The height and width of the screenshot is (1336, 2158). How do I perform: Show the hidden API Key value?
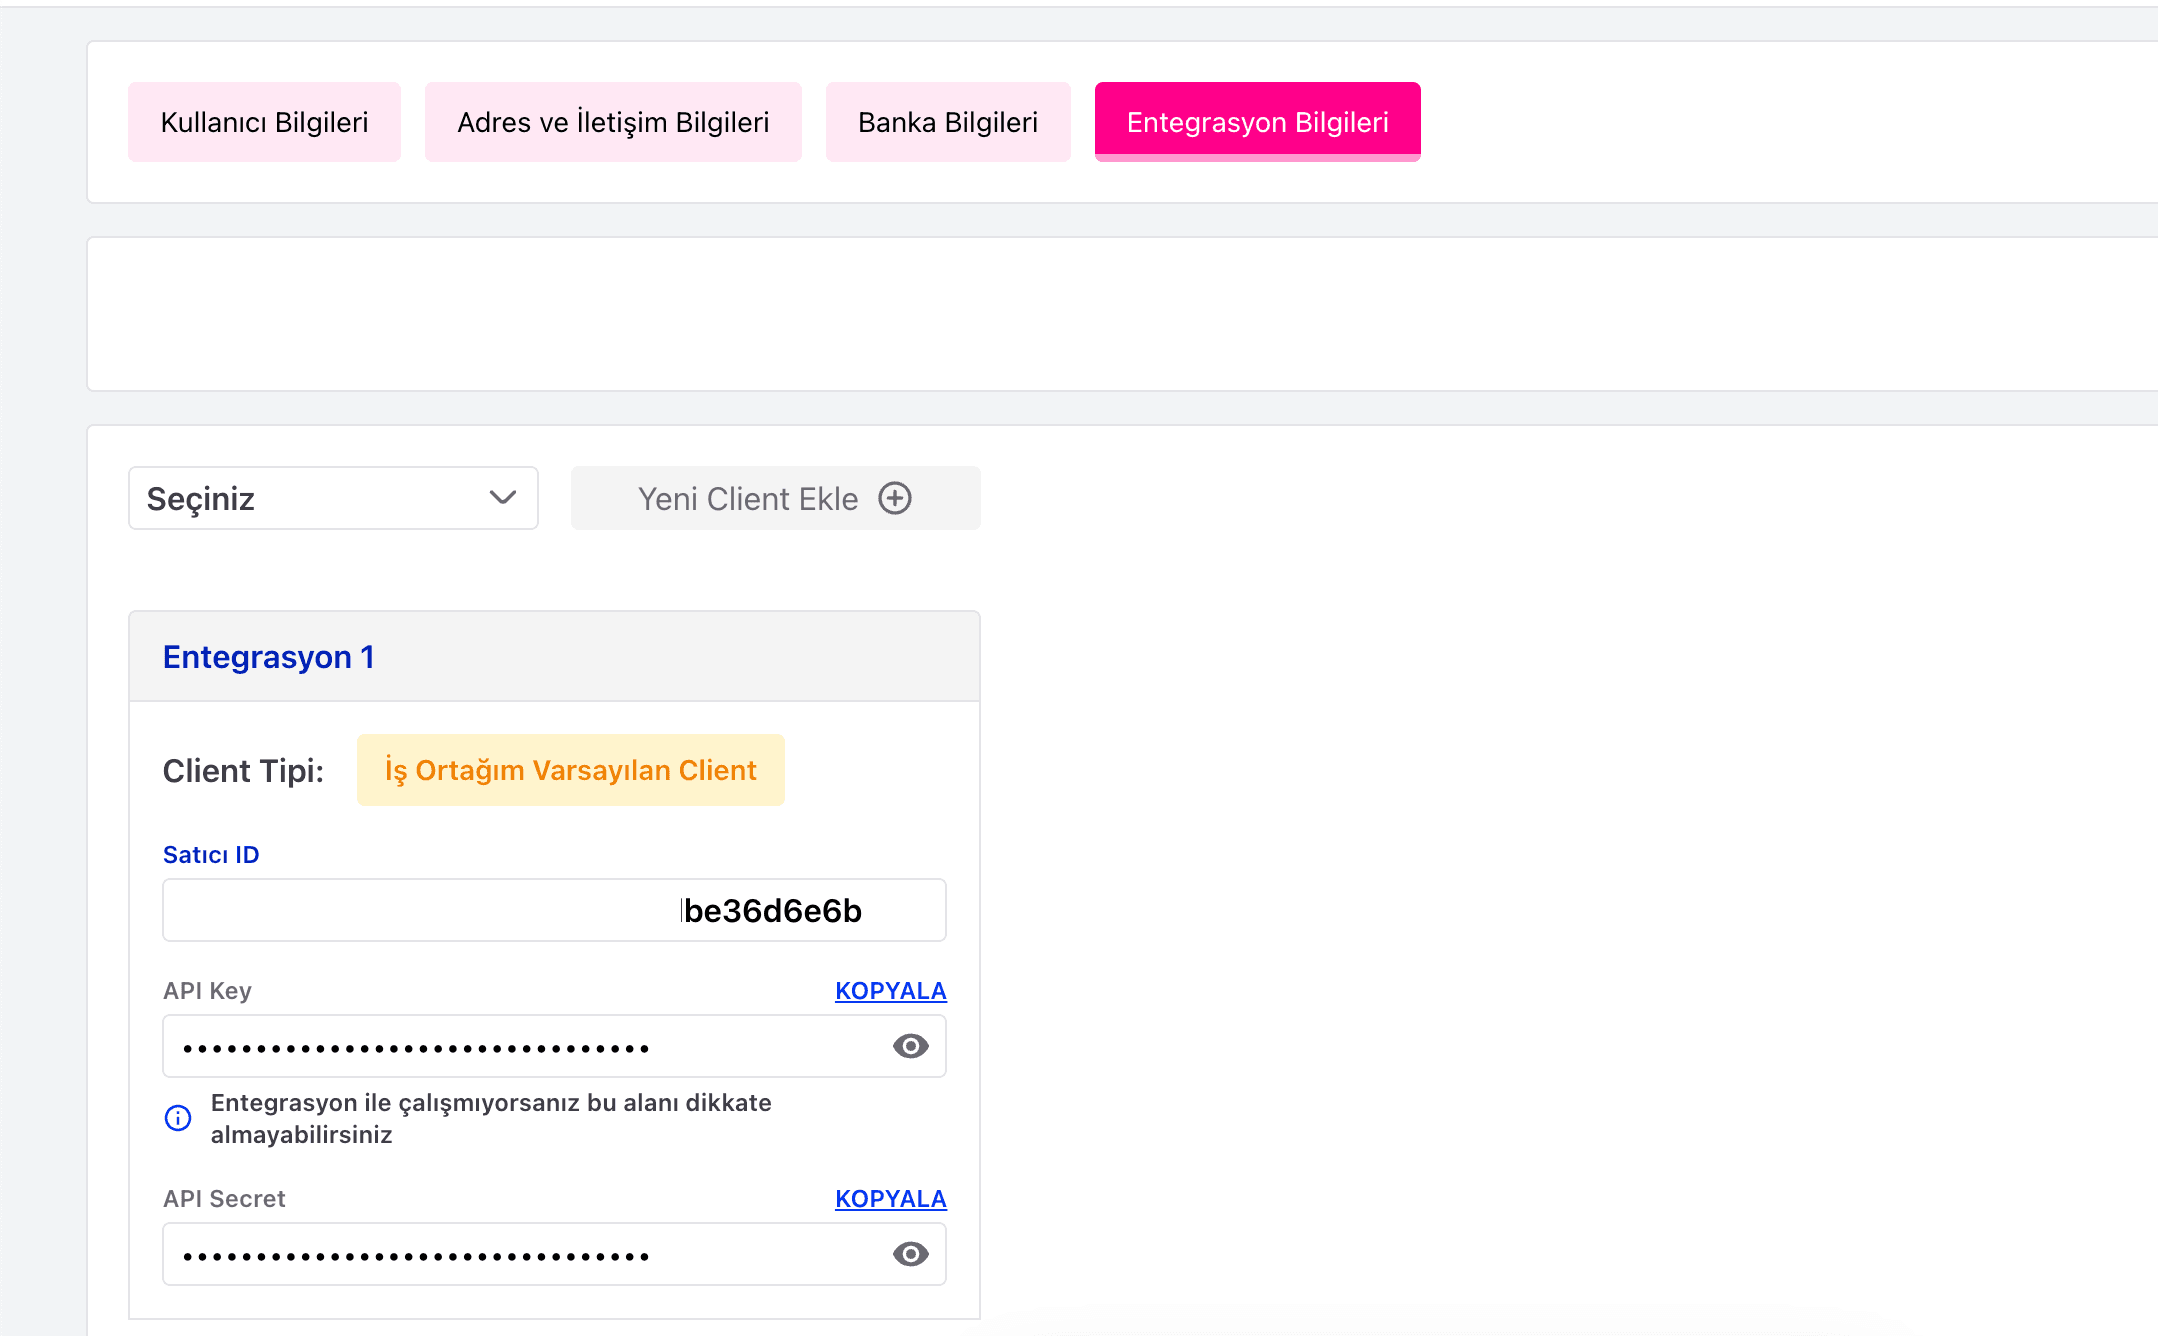(910, 1046)
